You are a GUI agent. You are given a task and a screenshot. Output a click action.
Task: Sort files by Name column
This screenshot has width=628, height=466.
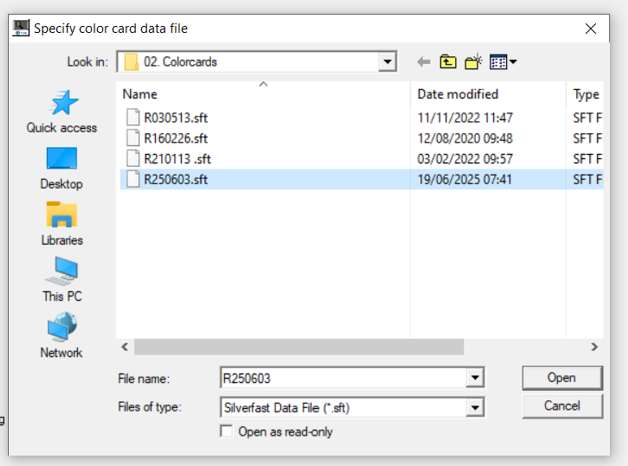(264, 94)
